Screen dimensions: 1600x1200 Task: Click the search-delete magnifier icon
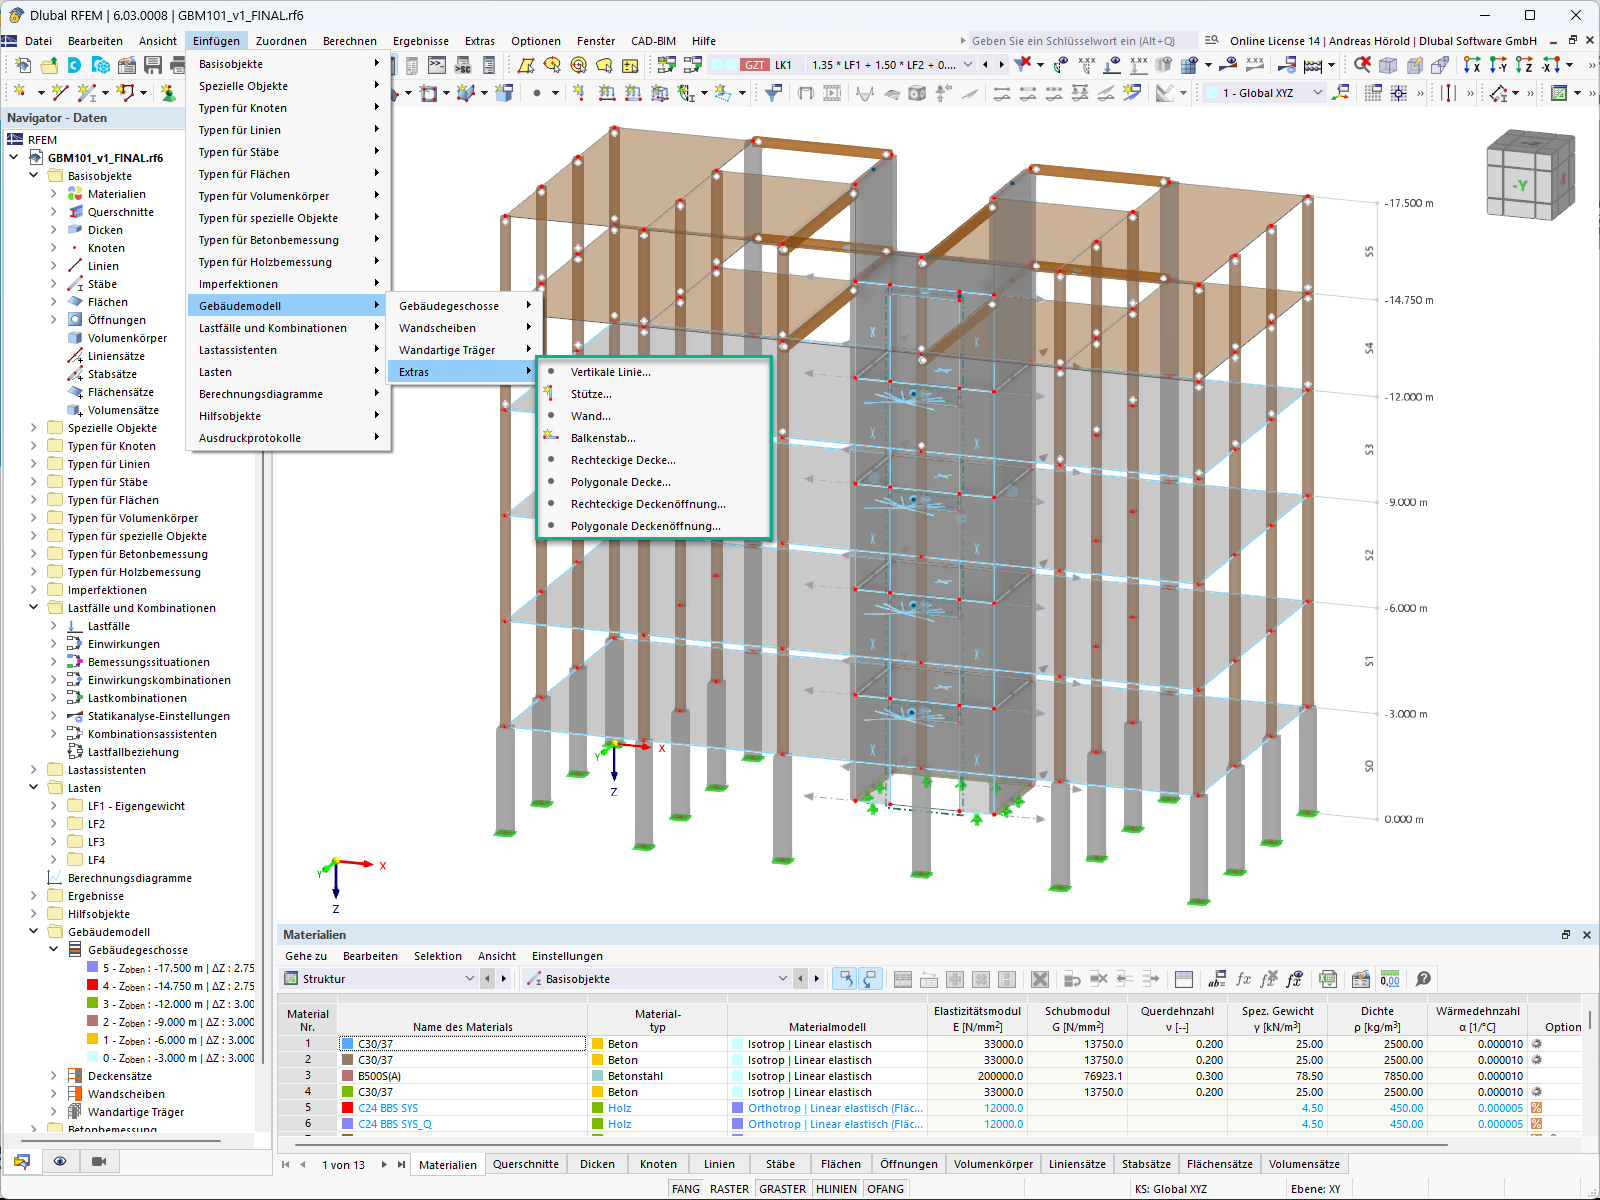[x=1362, y=65]
